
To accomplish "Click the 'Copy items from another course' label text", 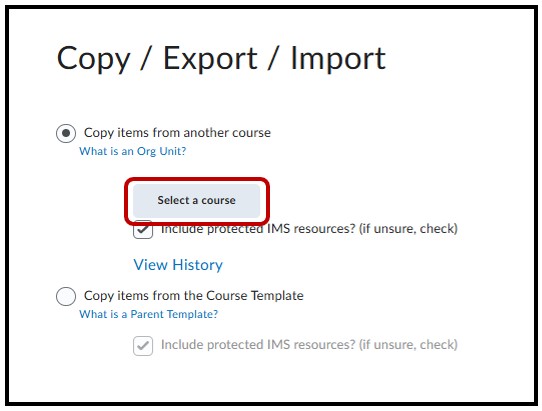I will click(177, 133).
